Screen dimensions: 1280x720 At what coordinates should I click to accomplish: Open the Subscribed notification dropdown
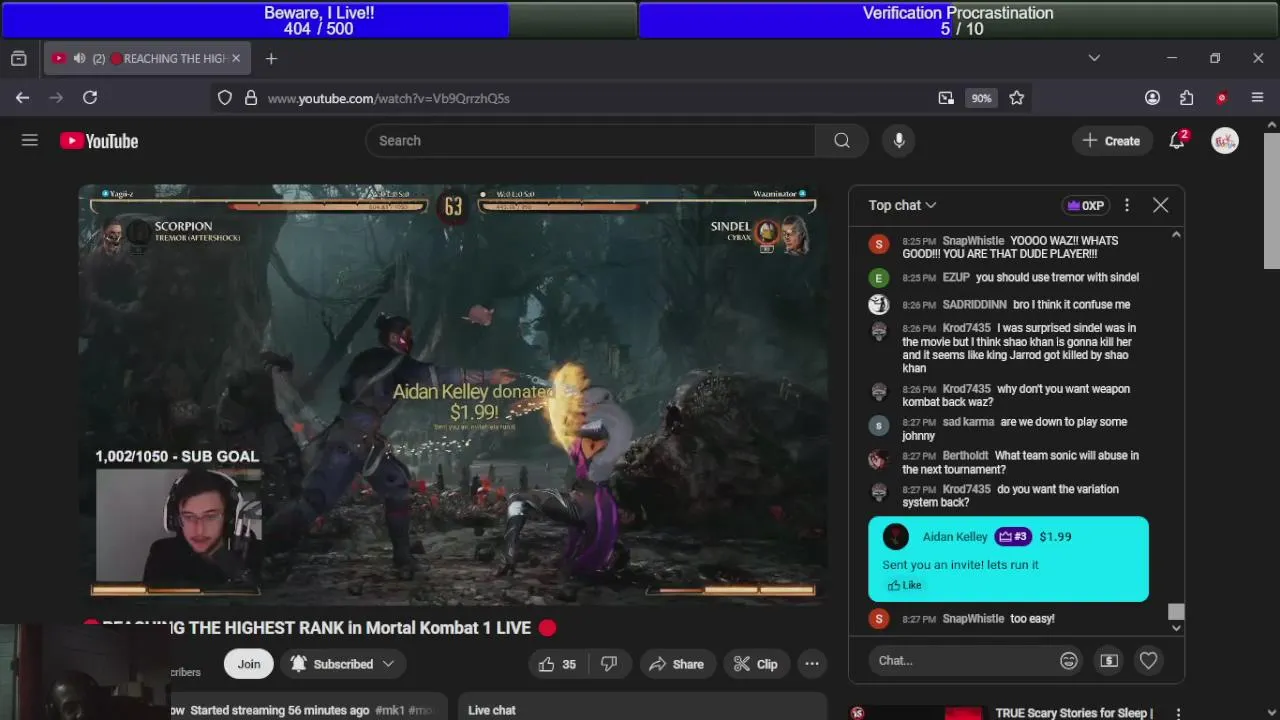[x=342, y=664]
